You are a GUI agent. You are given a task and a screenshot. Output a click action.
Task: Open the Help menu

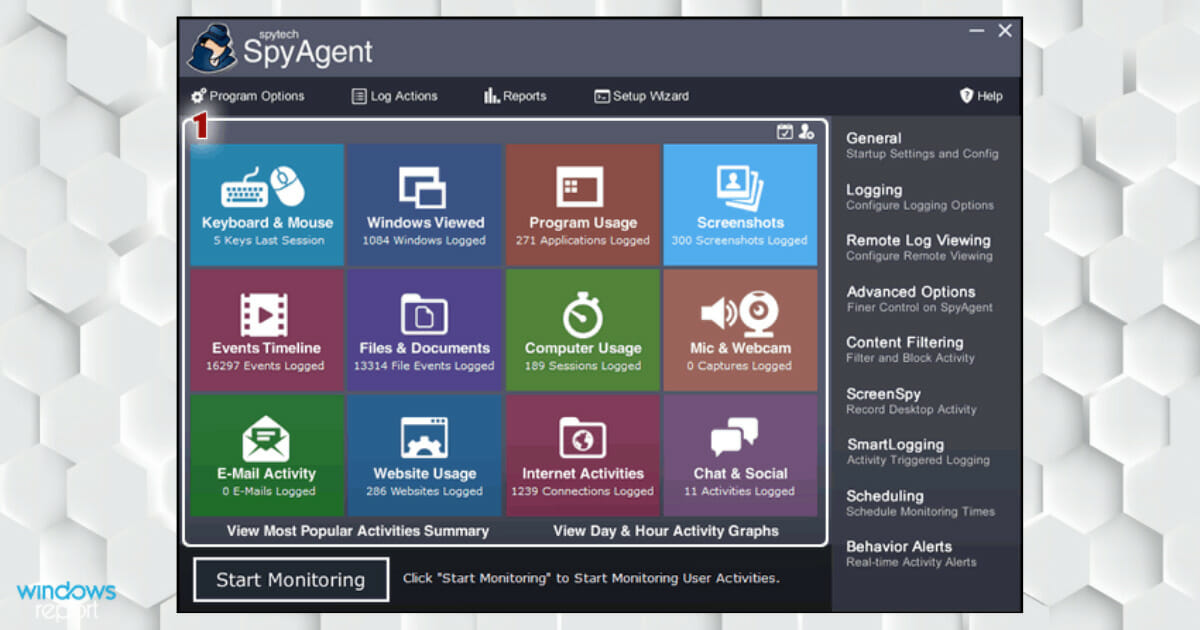pyautogui.click(x=981, y=96)
